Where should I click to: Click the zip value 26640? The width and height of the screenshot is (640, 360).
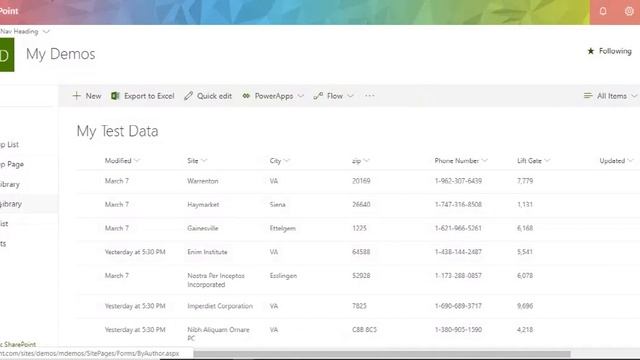[x=361, y=204]
